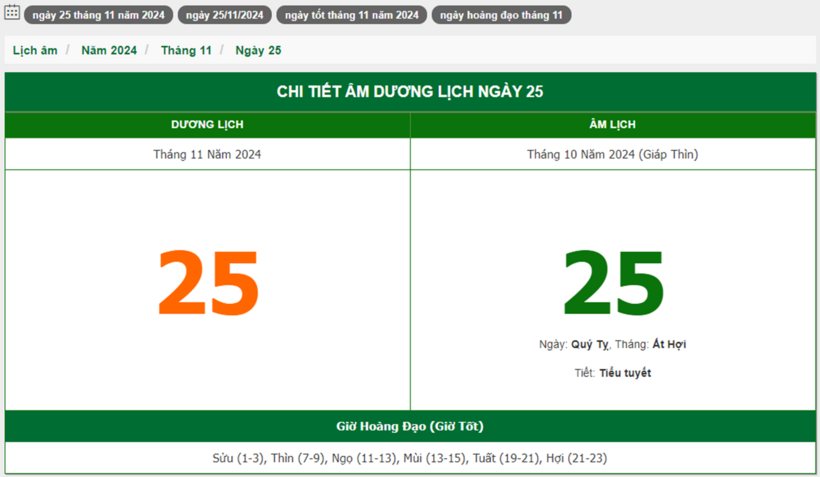Select the 'ÂM LỊCH' column header
The width and height of the screenshot is (820, 477).
(x=613, y=125)
